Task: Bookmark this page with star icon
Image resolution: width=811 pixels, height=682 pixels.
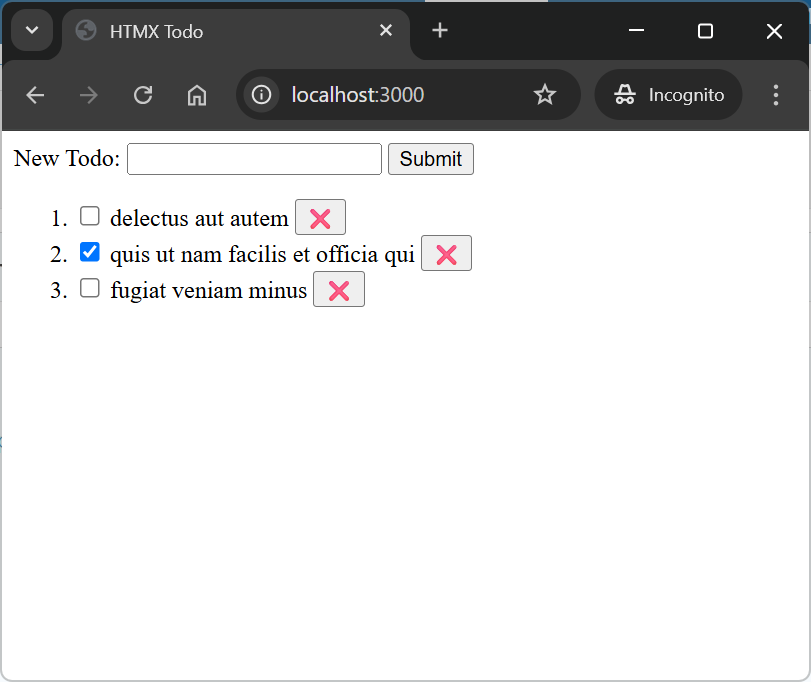Action: pos(545,95)
